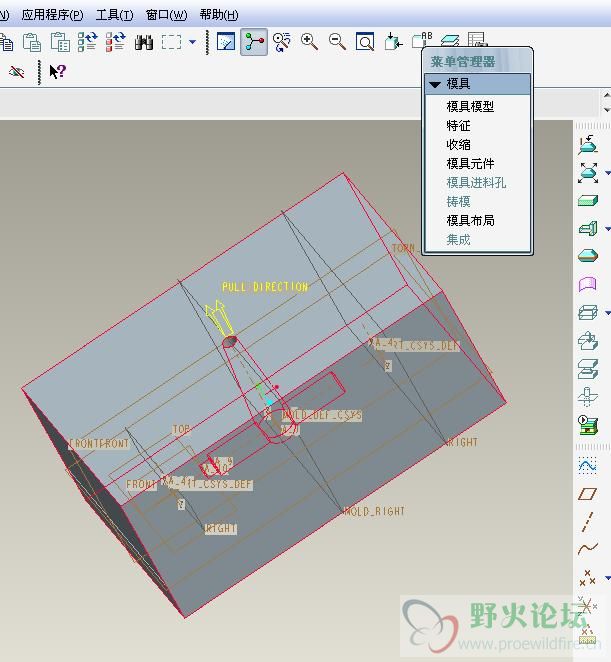Click the Silhouette Curve icon
Viewport: 611px width, 662px height.
(588, 256)
